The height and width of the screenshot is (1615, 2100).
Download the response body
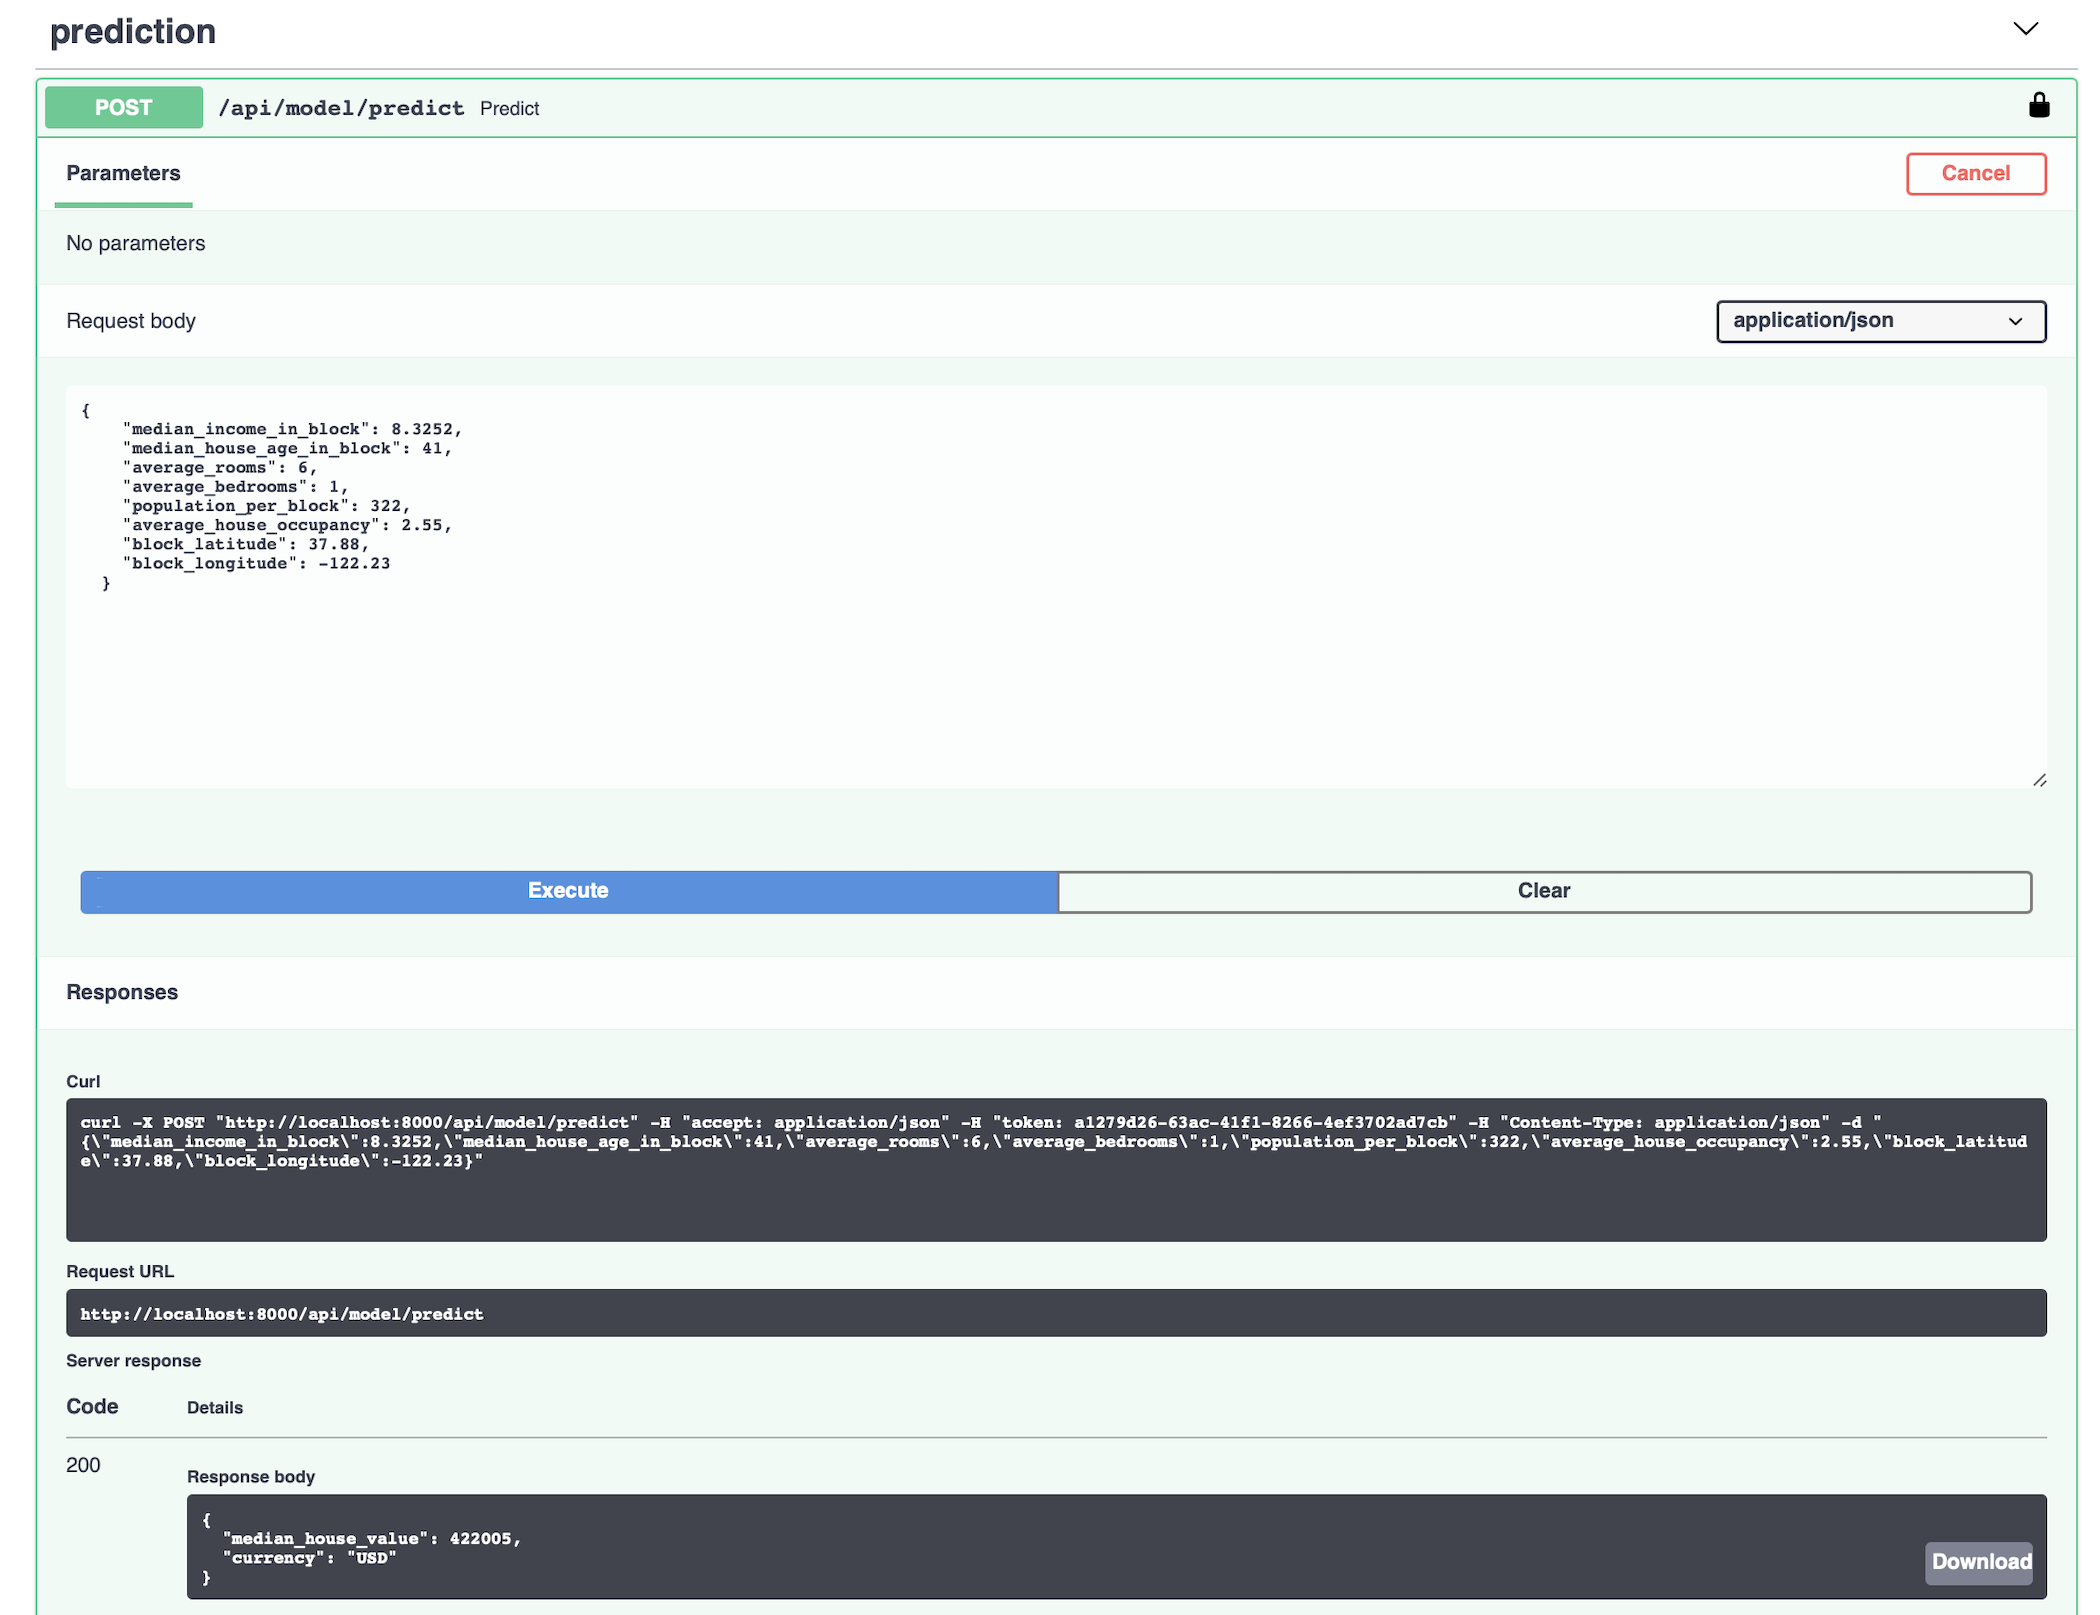pos(1979,1561)
